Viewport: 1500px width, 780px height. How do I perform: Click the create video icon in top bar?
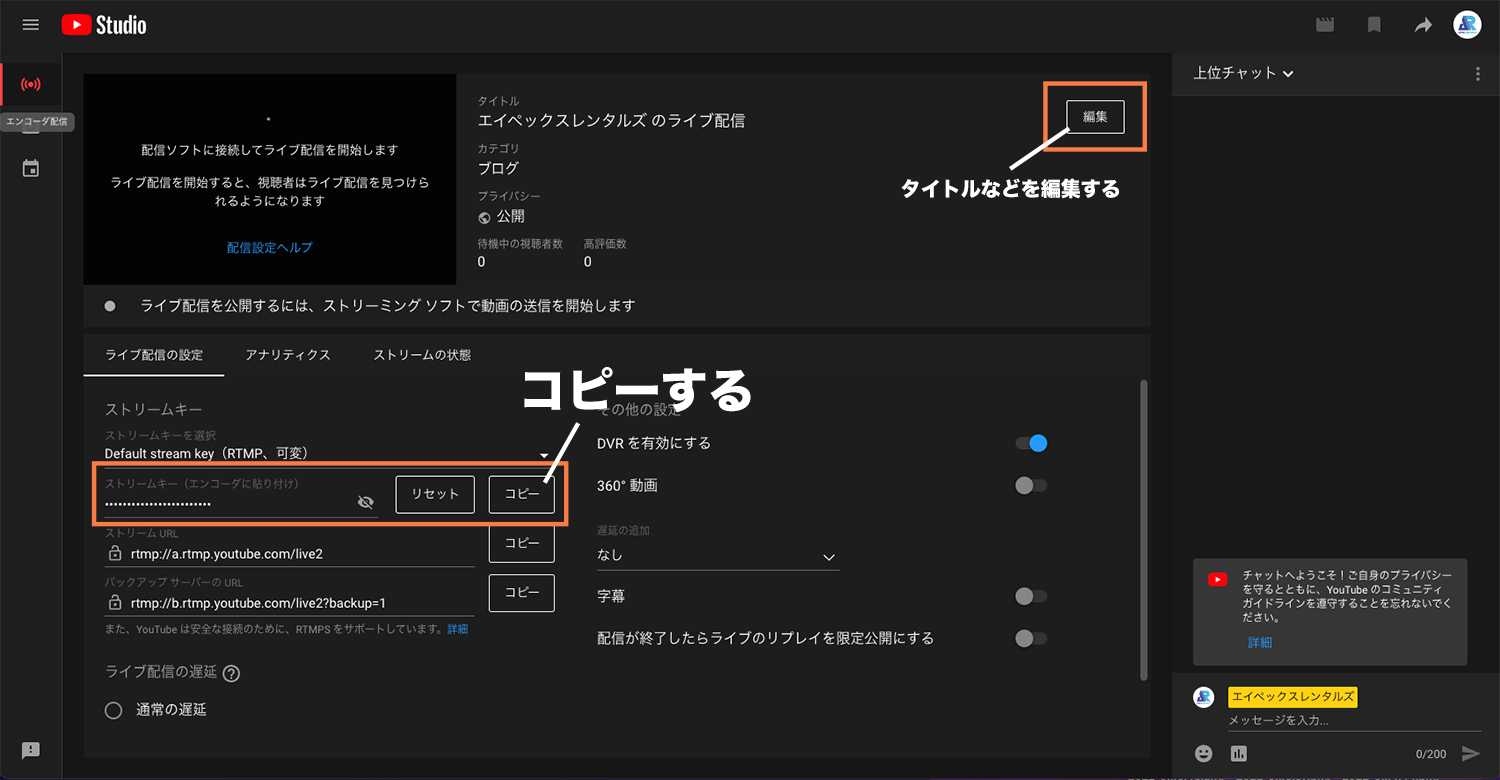coord(1325,24)
